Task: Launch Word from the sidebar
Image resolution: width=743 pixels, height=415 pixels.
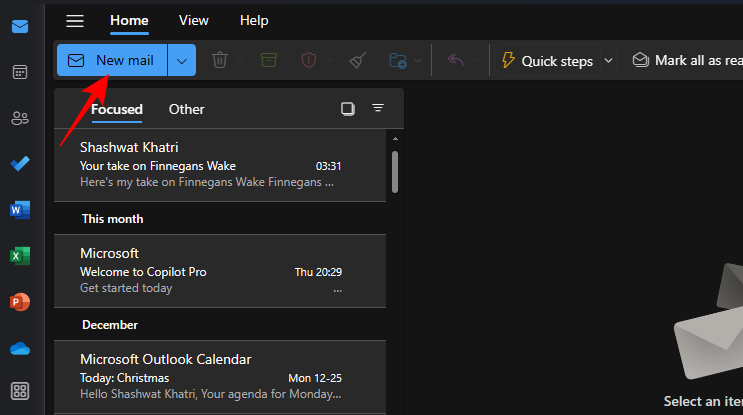Action: [x=20, y=209]
